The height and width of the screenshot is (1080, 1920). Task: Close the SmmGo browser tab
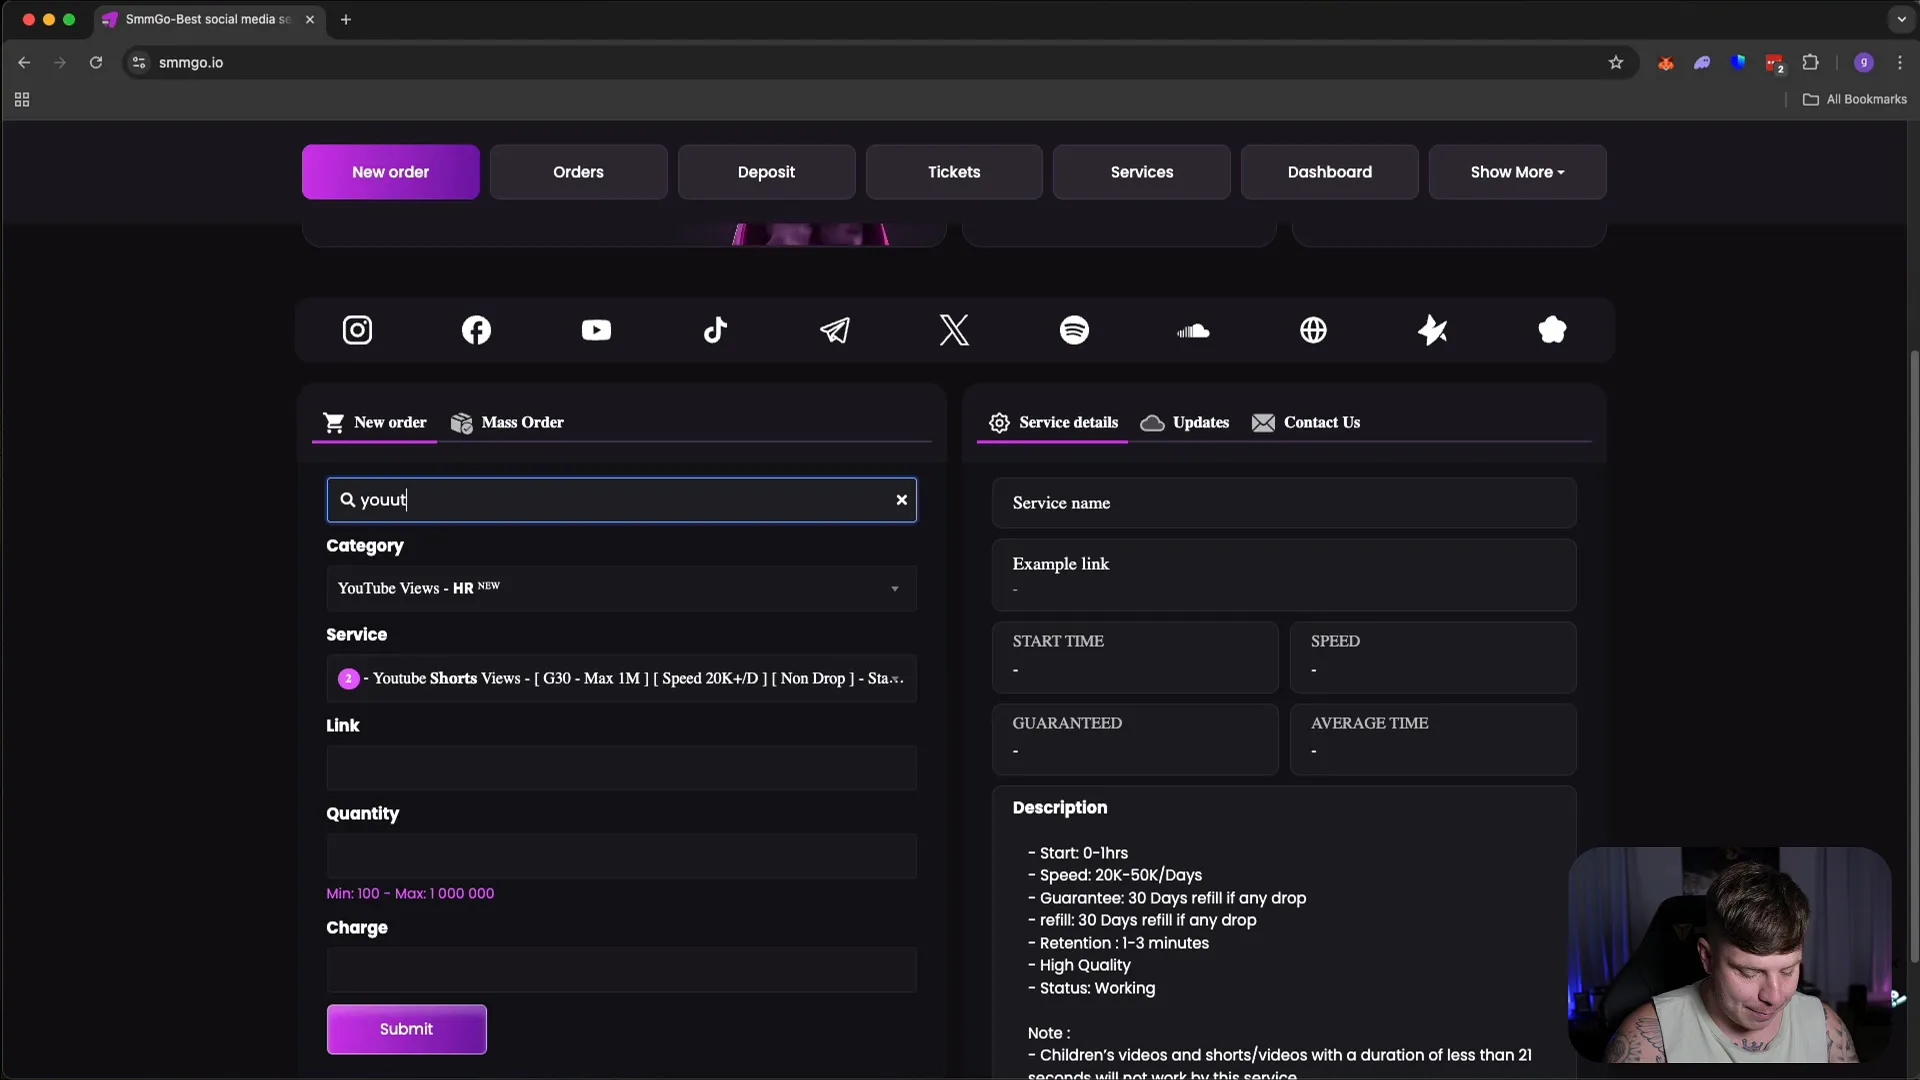click(x=310, y=19)
